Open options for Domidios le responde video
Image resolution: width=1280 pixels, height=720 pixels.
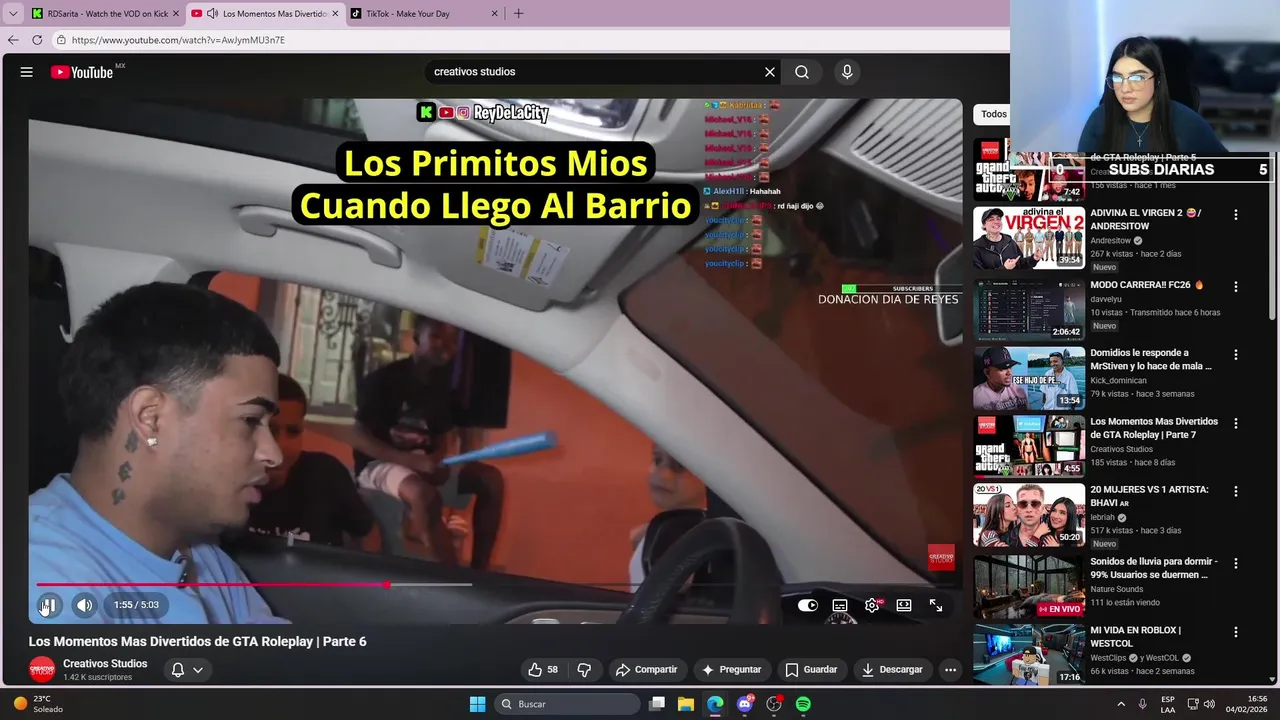pos(1236,354)
